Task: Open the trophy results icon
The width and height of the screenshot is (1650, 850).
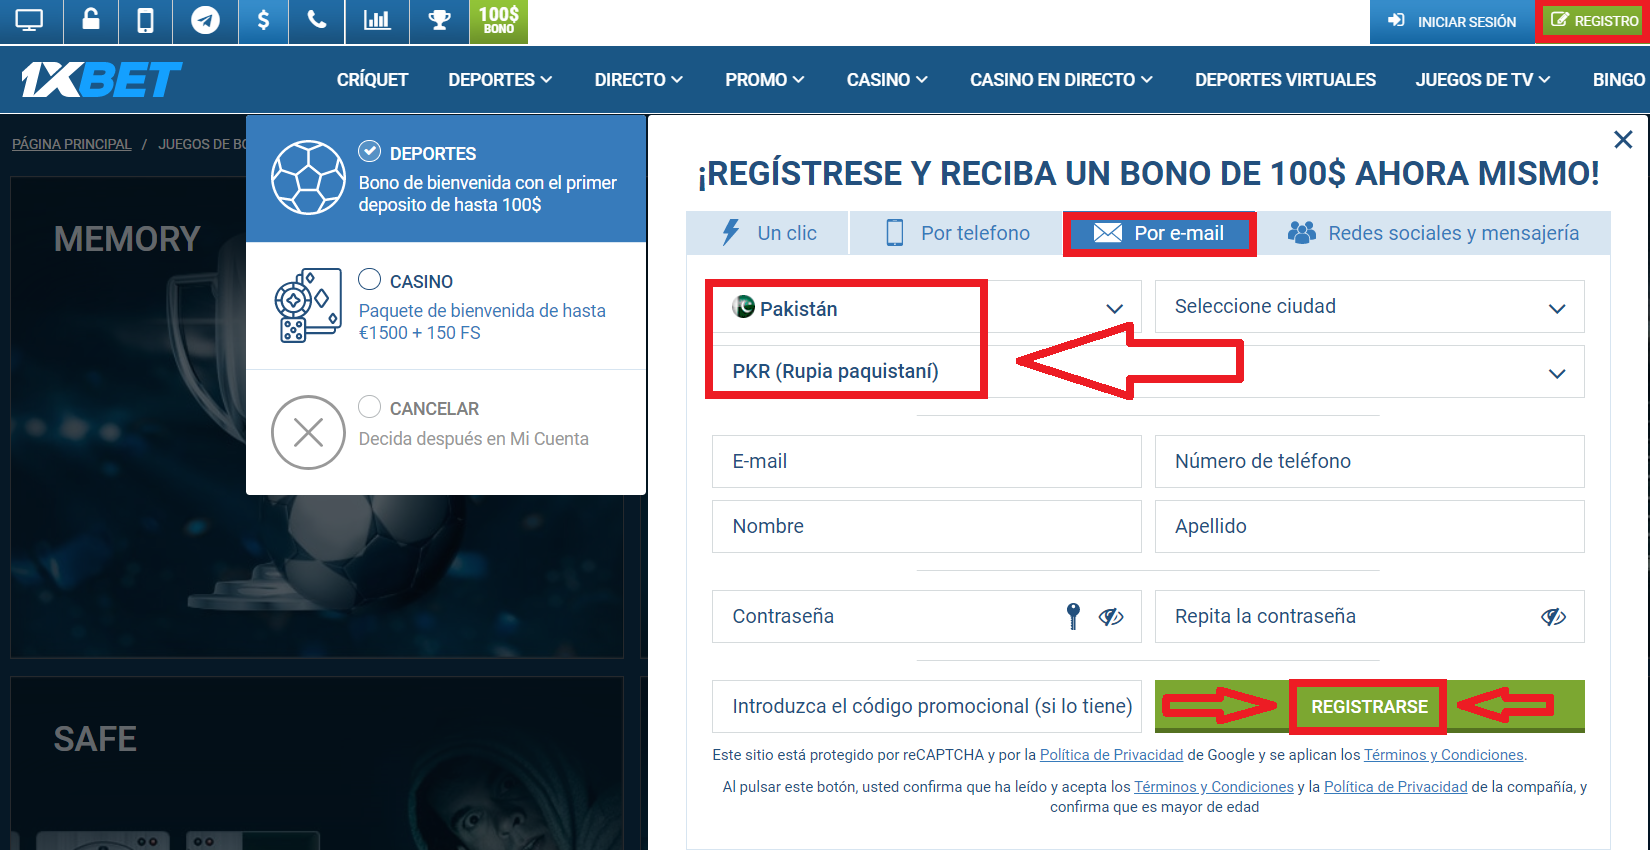Action: [x=439, y=20]
